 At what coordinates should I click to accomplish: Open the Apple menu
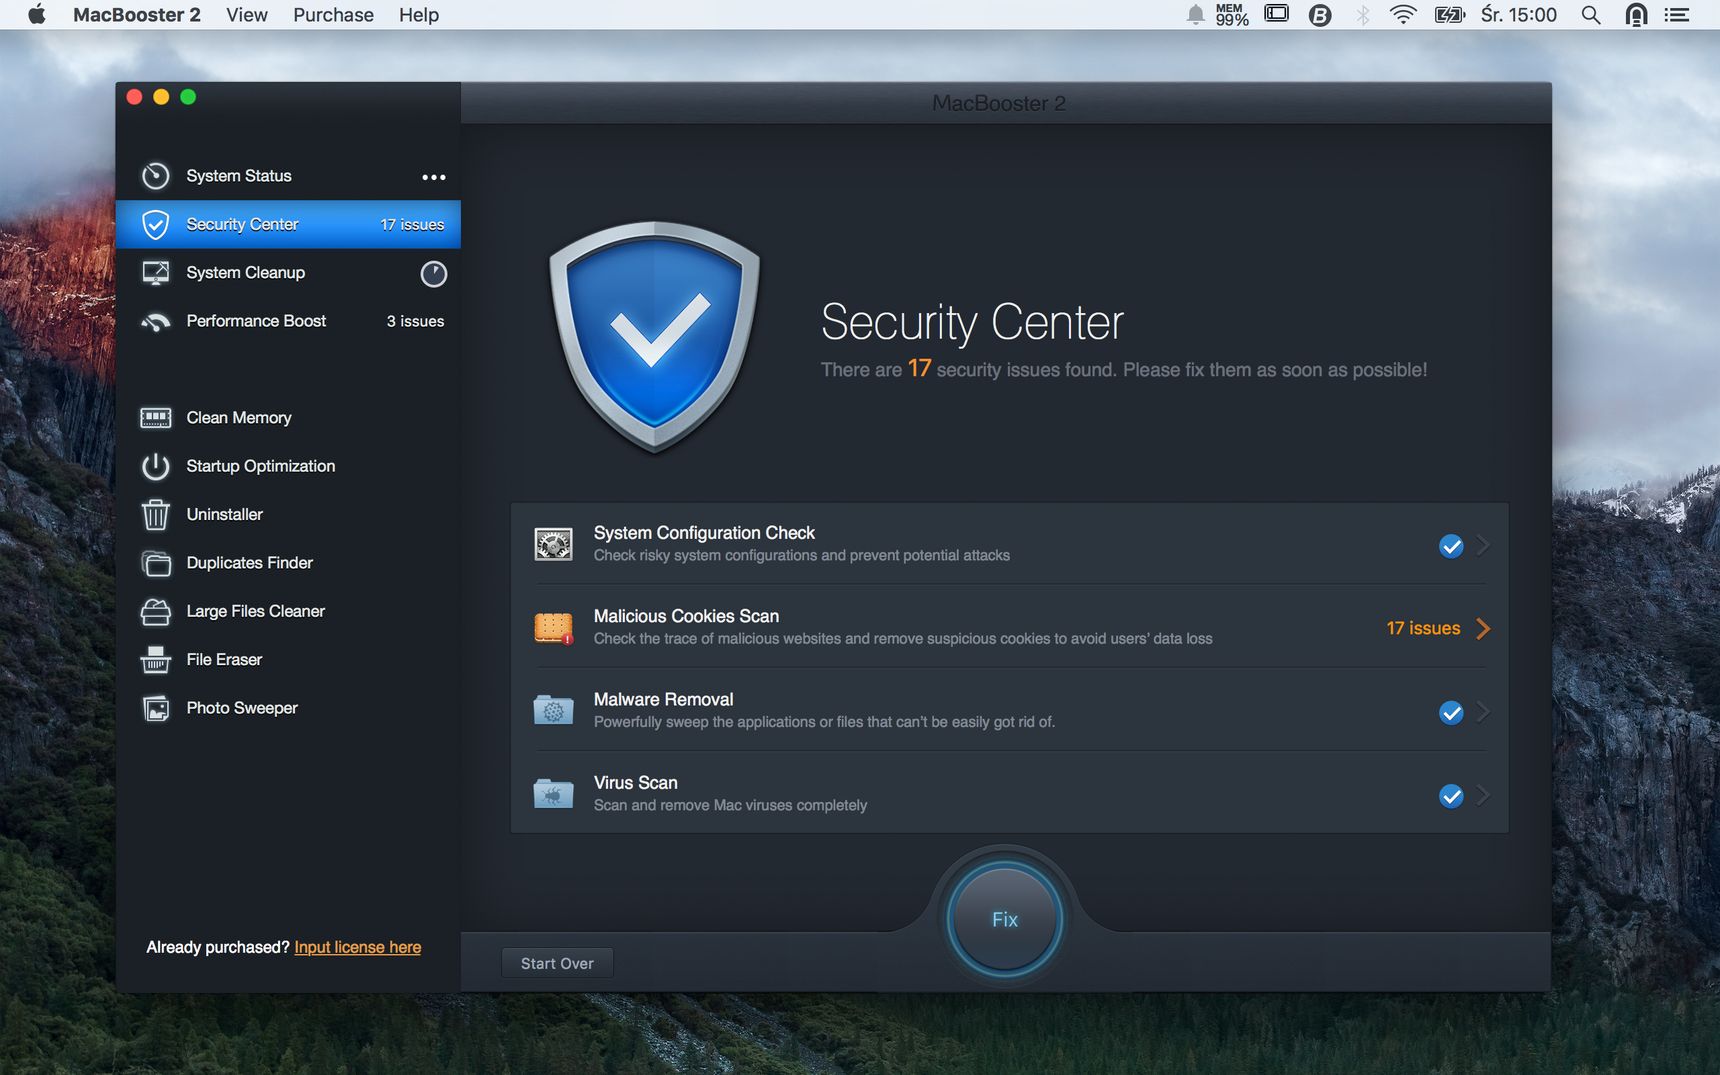37,14
